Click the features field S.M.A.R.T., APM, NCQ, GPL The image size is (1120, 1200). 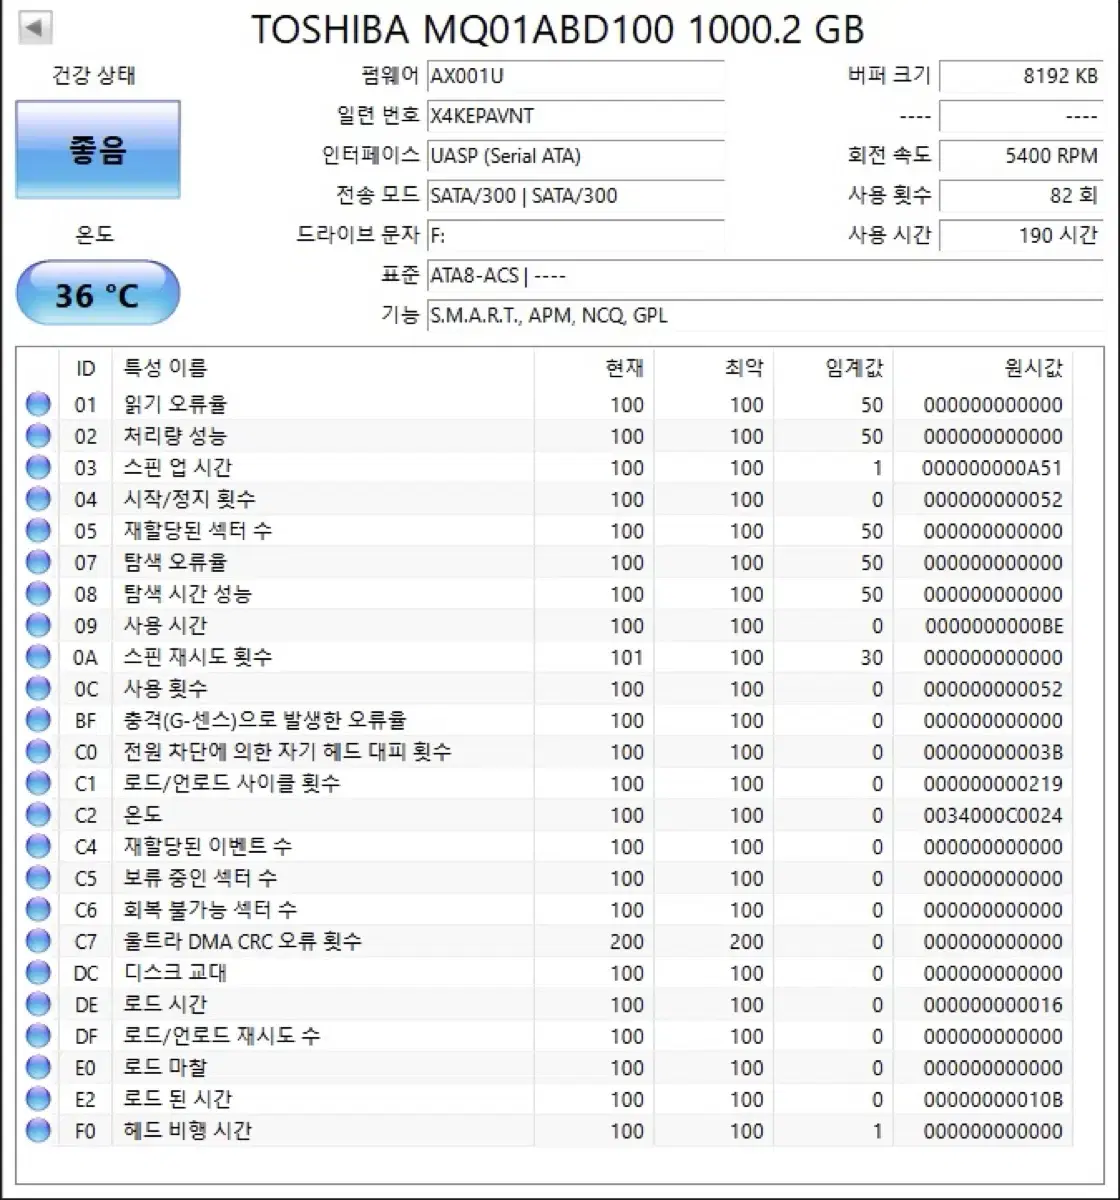tap(765, 315)
